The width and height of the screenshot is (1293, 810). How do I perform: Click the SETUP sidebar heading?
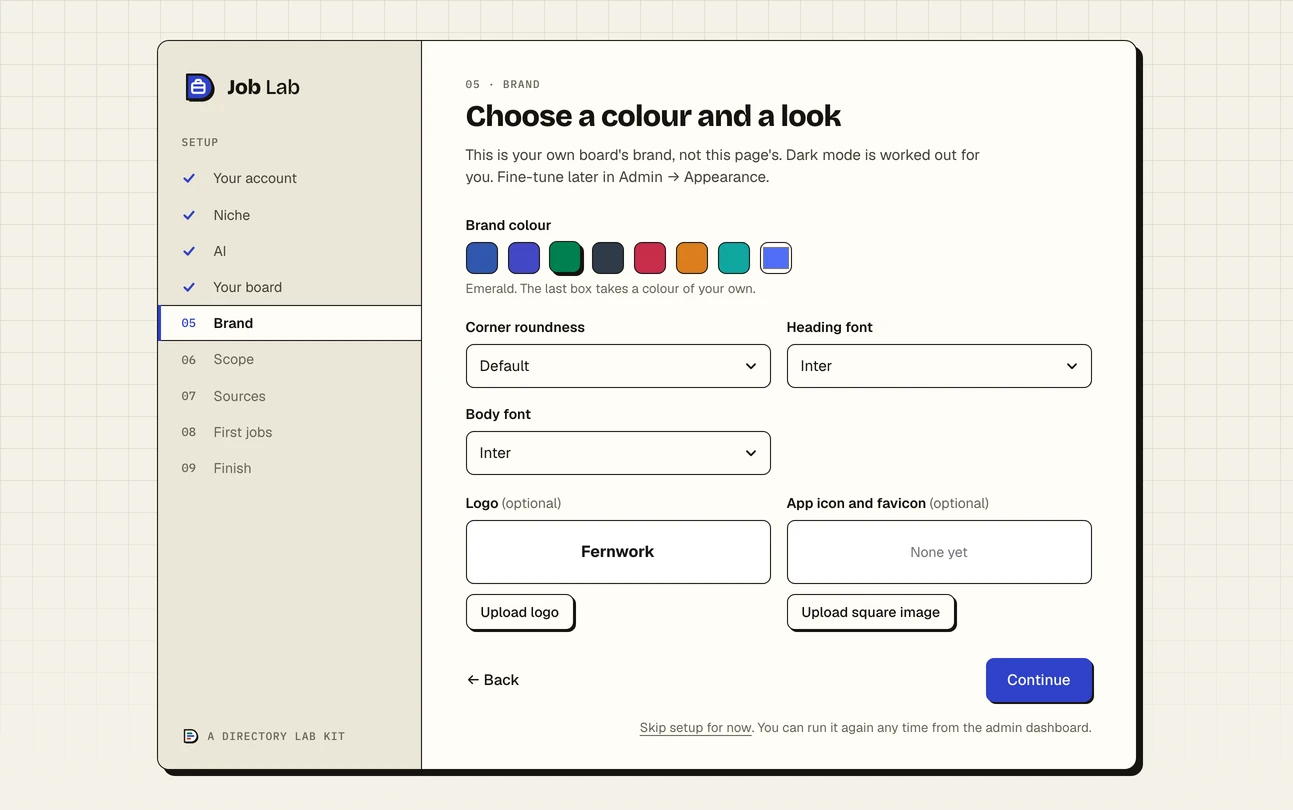tap(200, 142)
